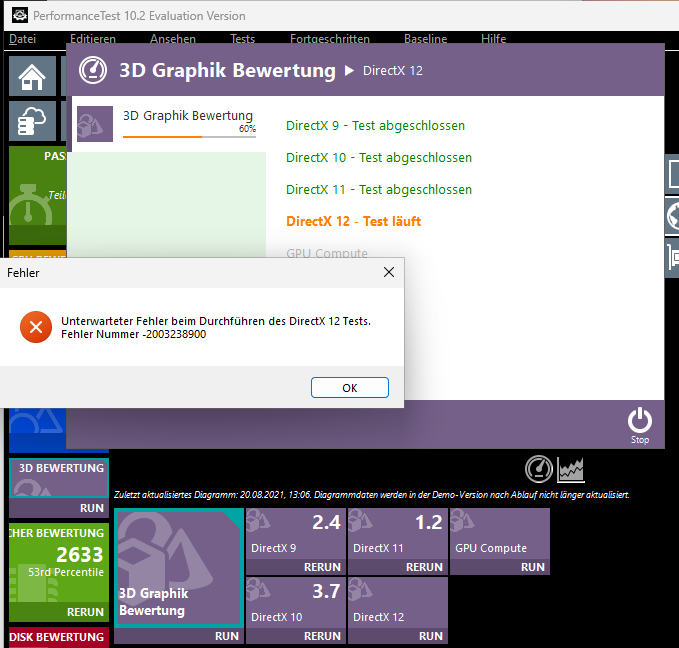Click DirectX 9 - Test abgeschlossen text
This screenshot has width=679, height=648.
375,126
